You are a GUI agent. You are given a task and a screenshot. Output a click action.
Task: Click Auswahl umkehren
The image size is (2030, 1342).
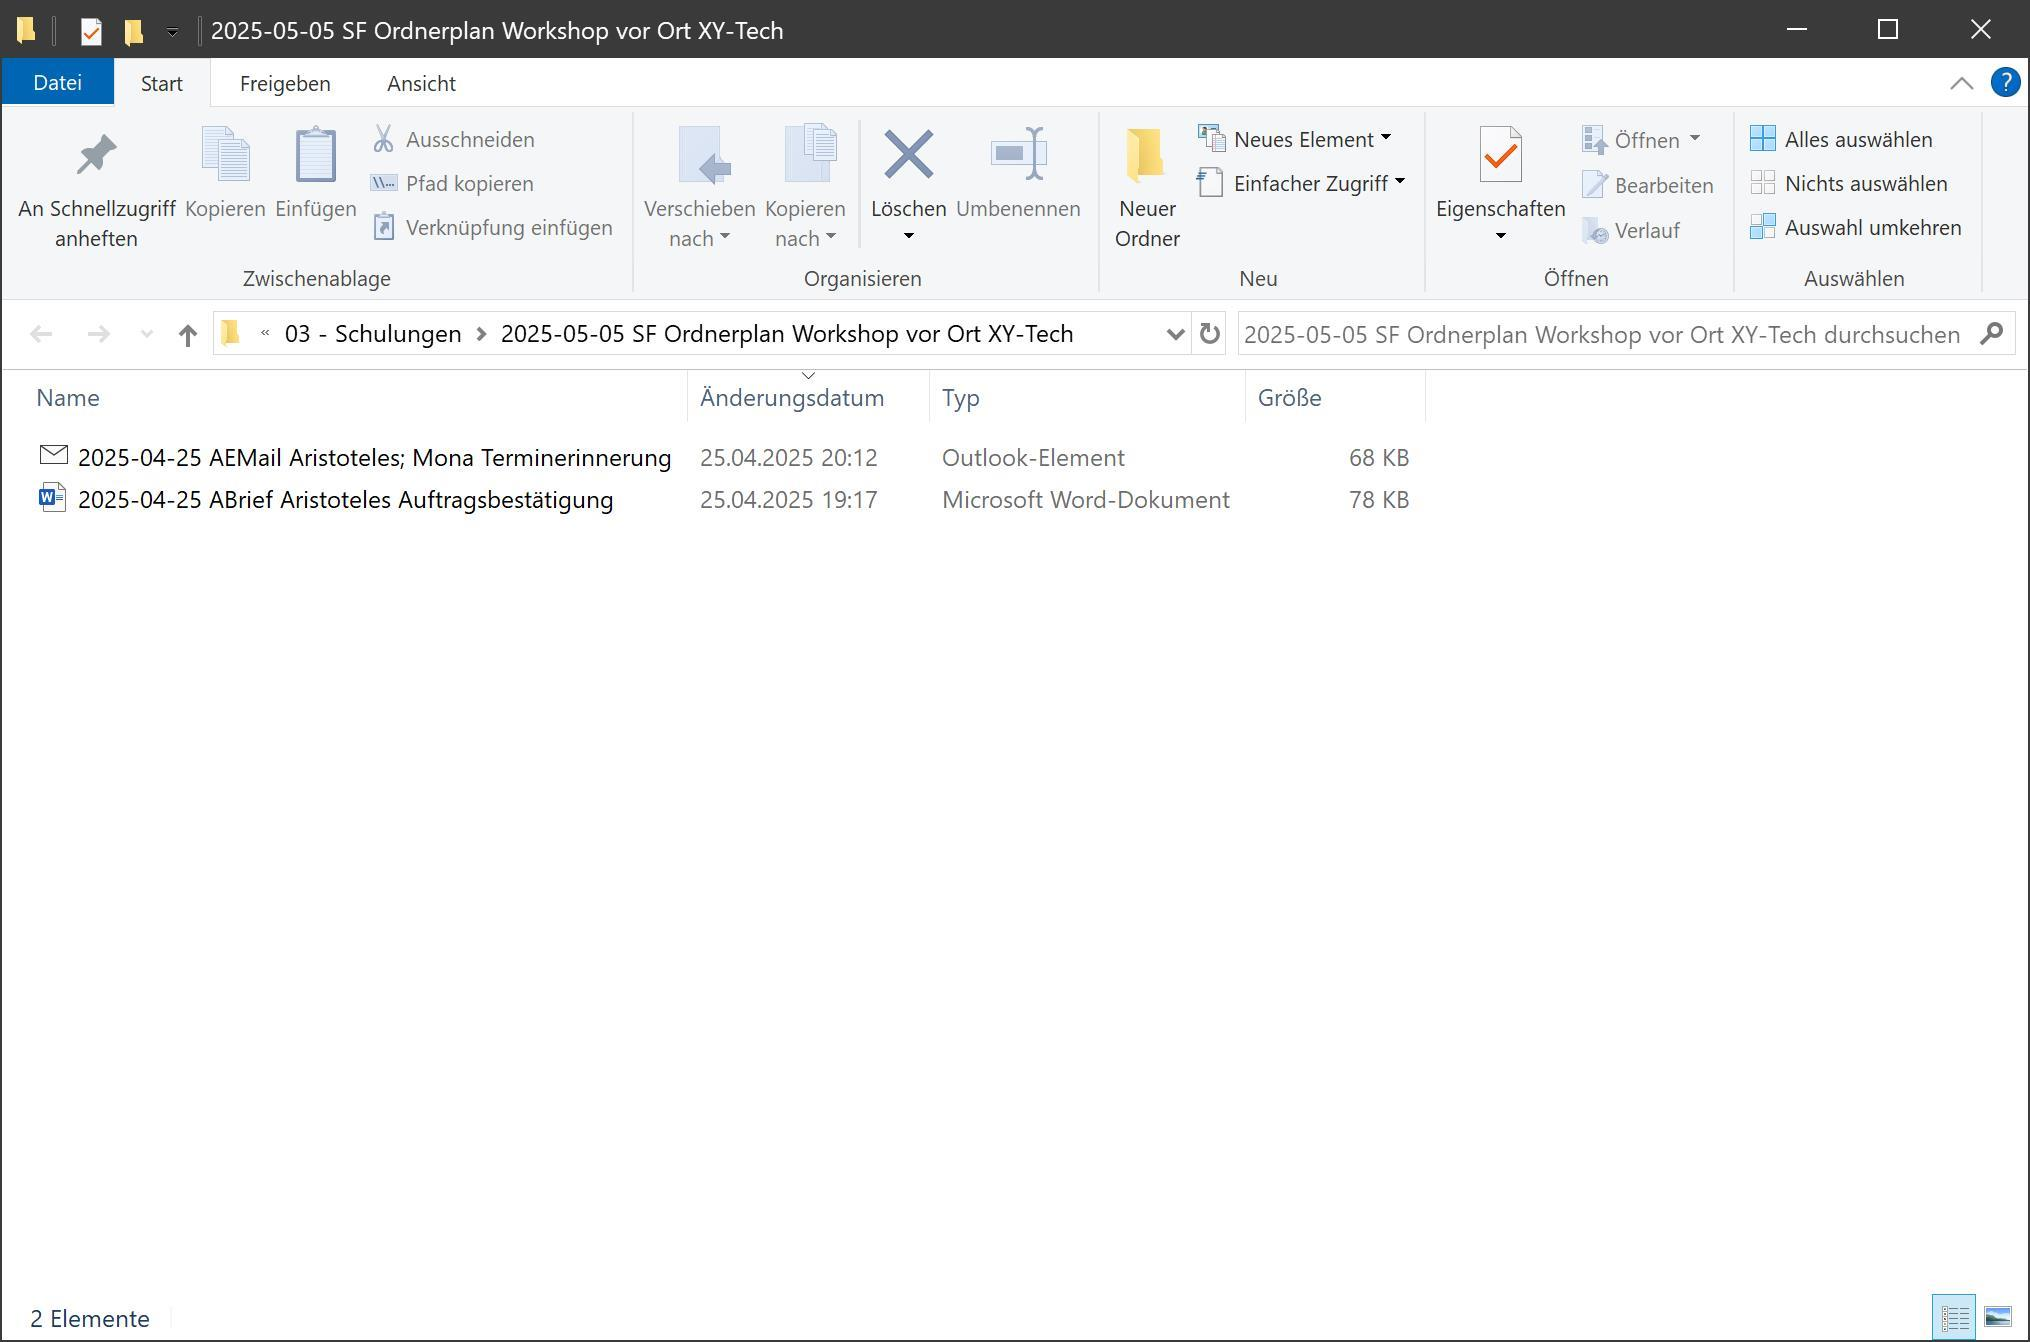[1855, 227]
